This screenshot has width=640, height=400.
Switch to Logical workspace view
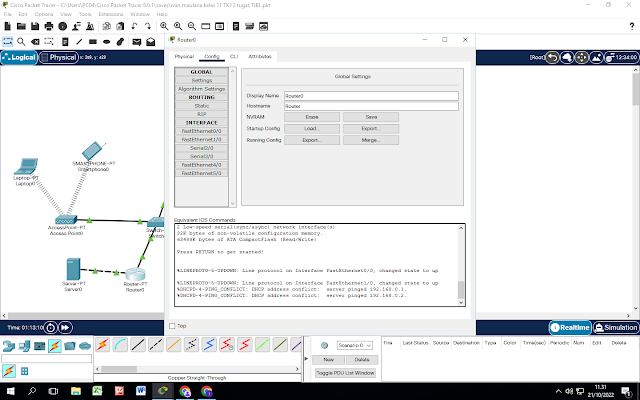(x=19, y=58)
